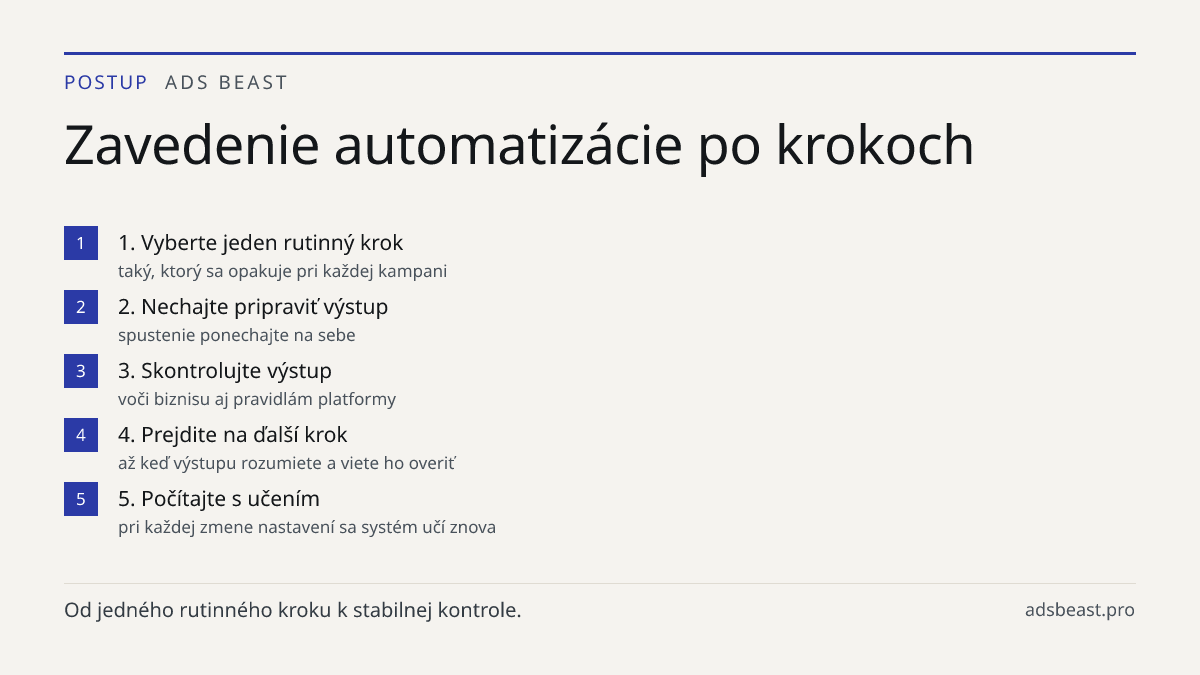Click the blue number 5 badge

pyautogui.click(x=81, y=499)
